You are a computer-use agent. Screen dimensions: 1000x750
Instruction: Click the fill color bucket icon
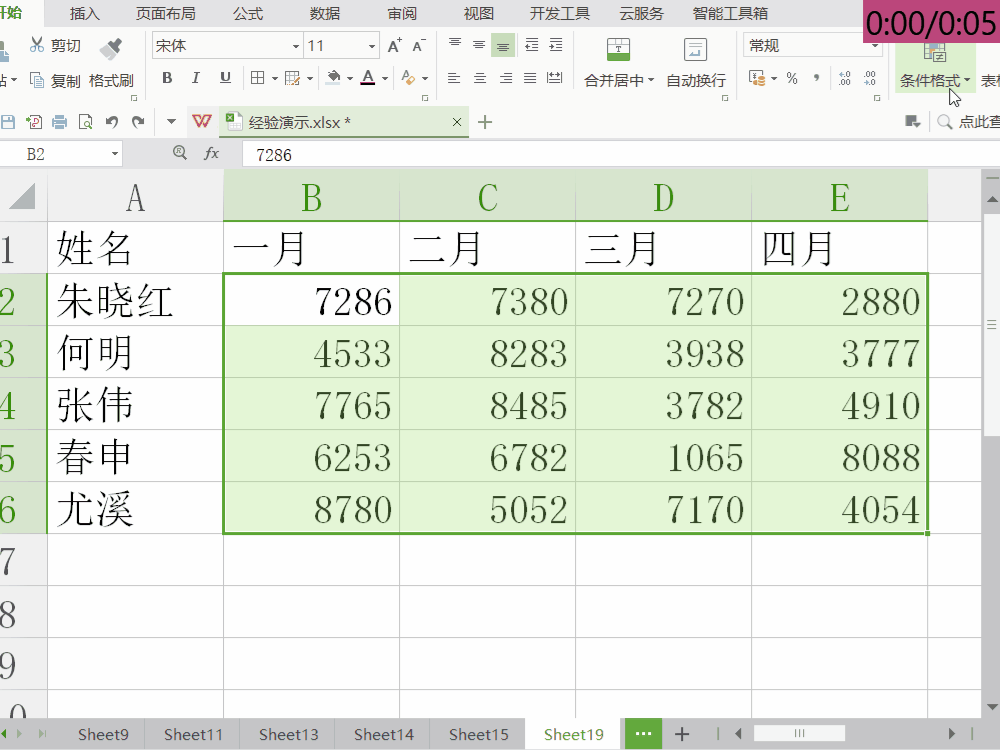[333, 78]
